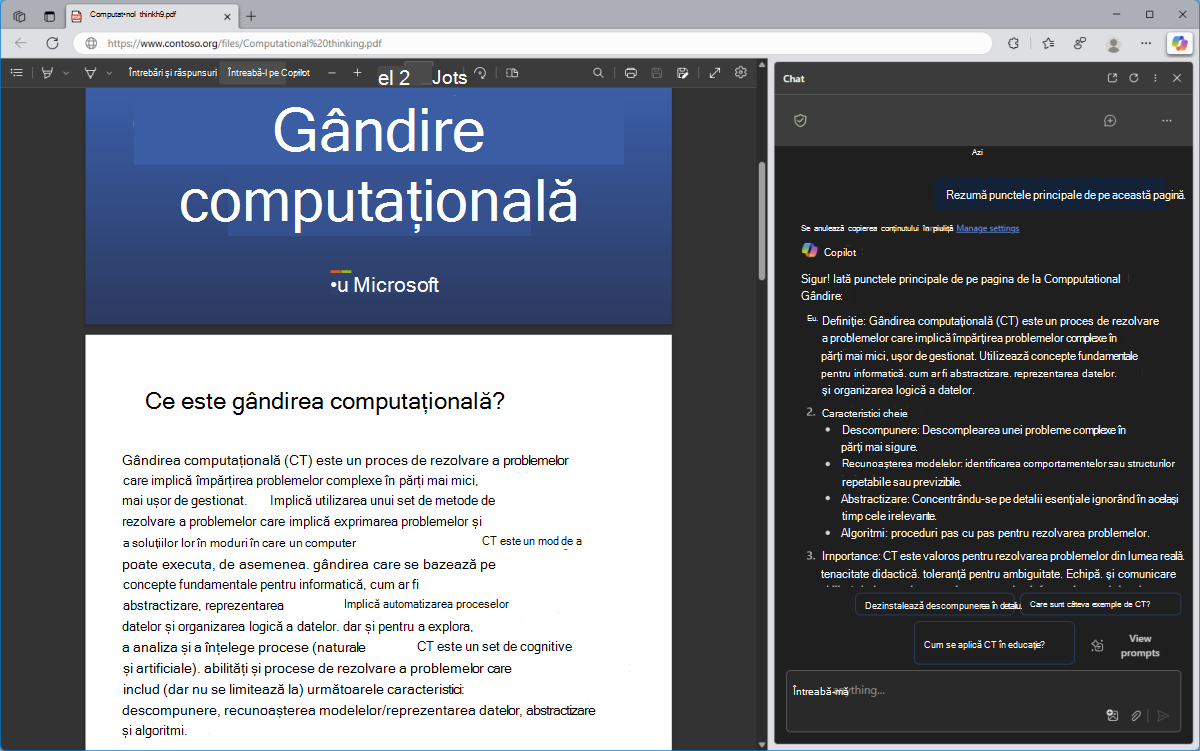The image size is (1200, 751).
Task: Refresh the Copilot chat pane
Action: click(x=1134, y=78)
